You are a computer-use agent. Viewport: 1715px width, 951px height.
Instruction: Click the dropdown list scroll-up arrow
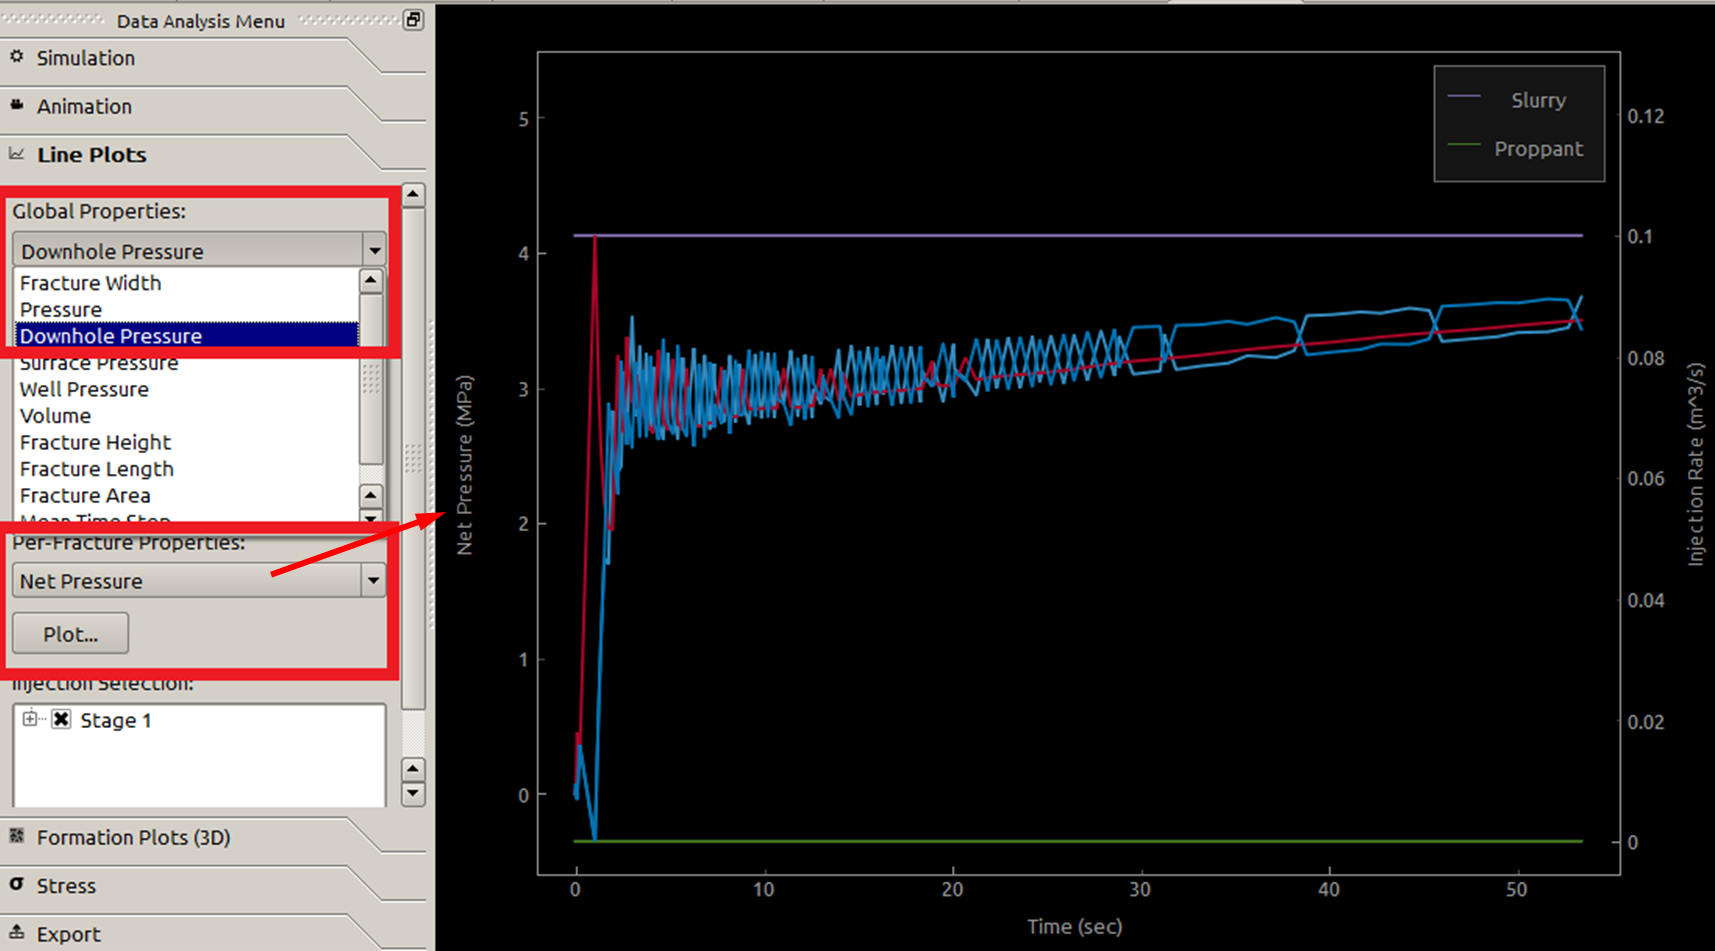pyautogui.click(x=371, y=281)
